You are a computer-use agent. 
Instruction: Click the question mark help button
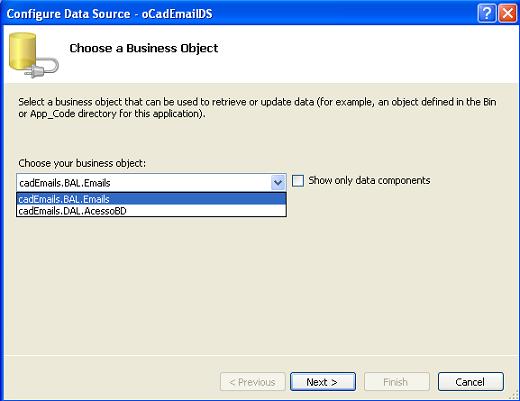487,13
